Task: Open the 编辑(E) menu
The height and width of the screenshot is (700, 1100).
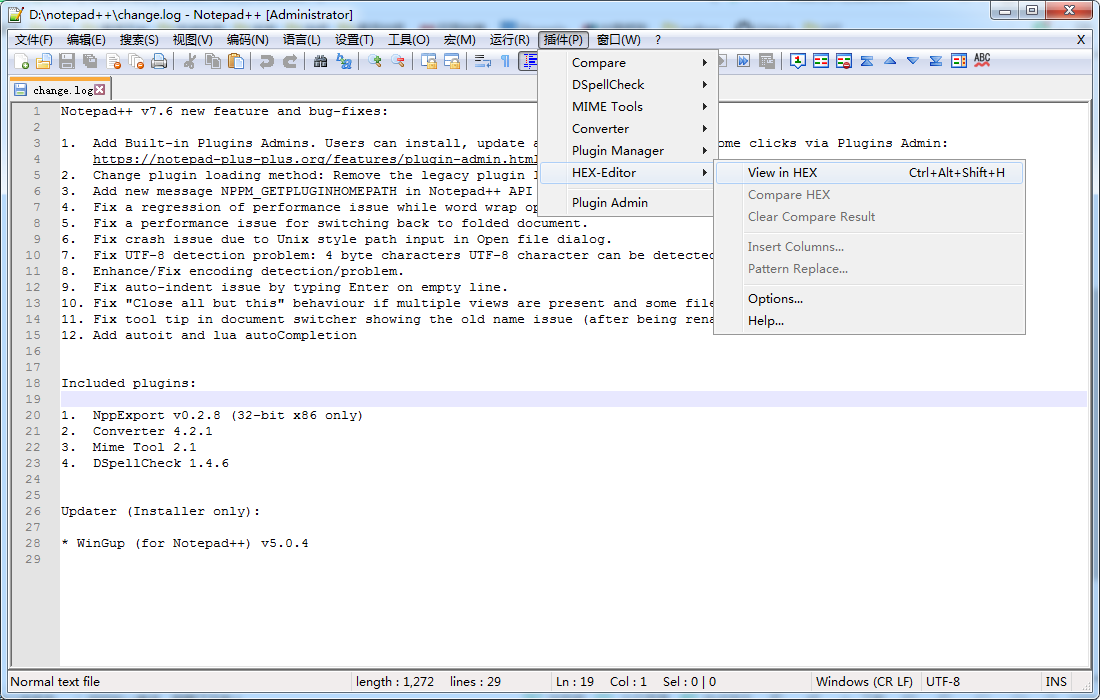Action: click(86, 40)
